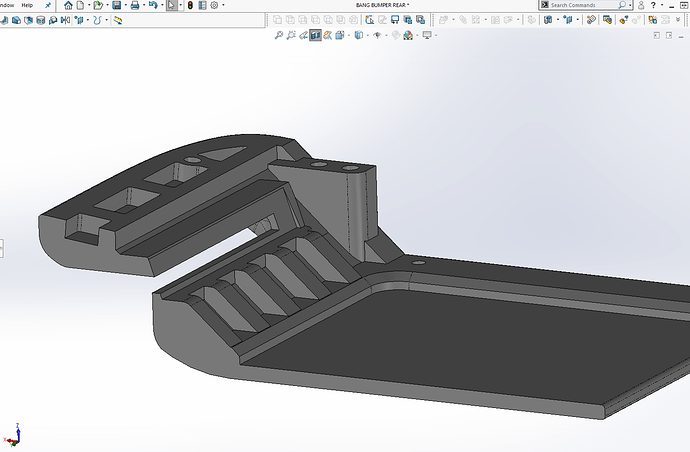Click the Instant3D ruler icon
The height and width of the screenshot is (452, 690).
pyautogui.click(x=117, y=20)
